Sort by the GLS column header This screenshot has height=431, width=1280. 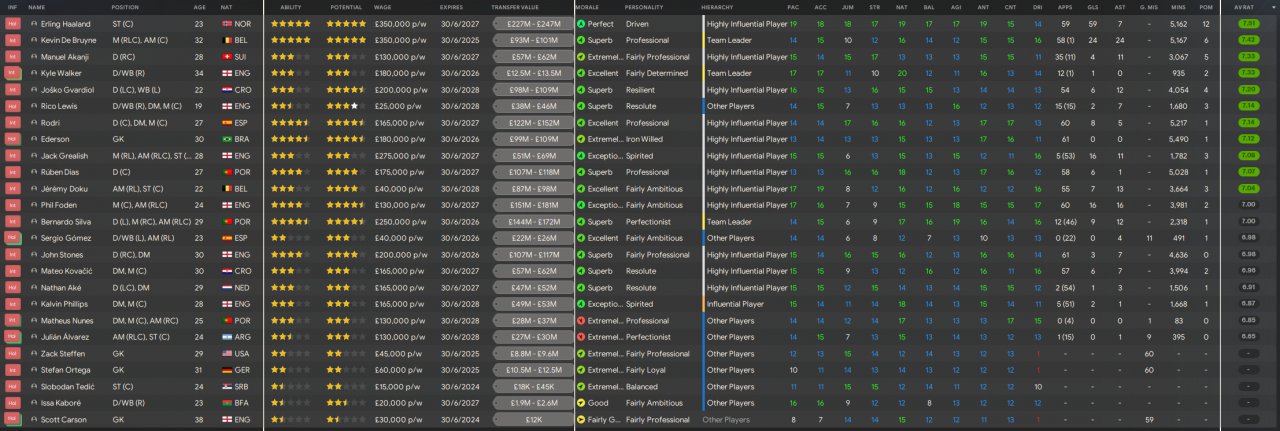click(x=1092, y=7)
